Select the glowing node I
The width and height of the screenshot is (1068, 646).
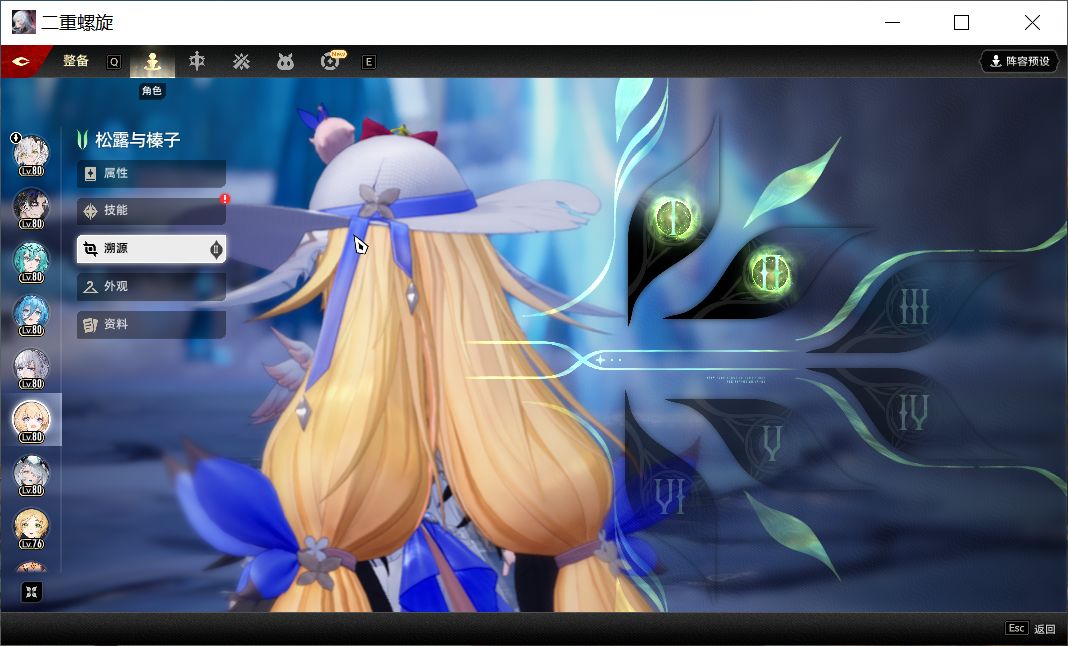tap(673, 219)
